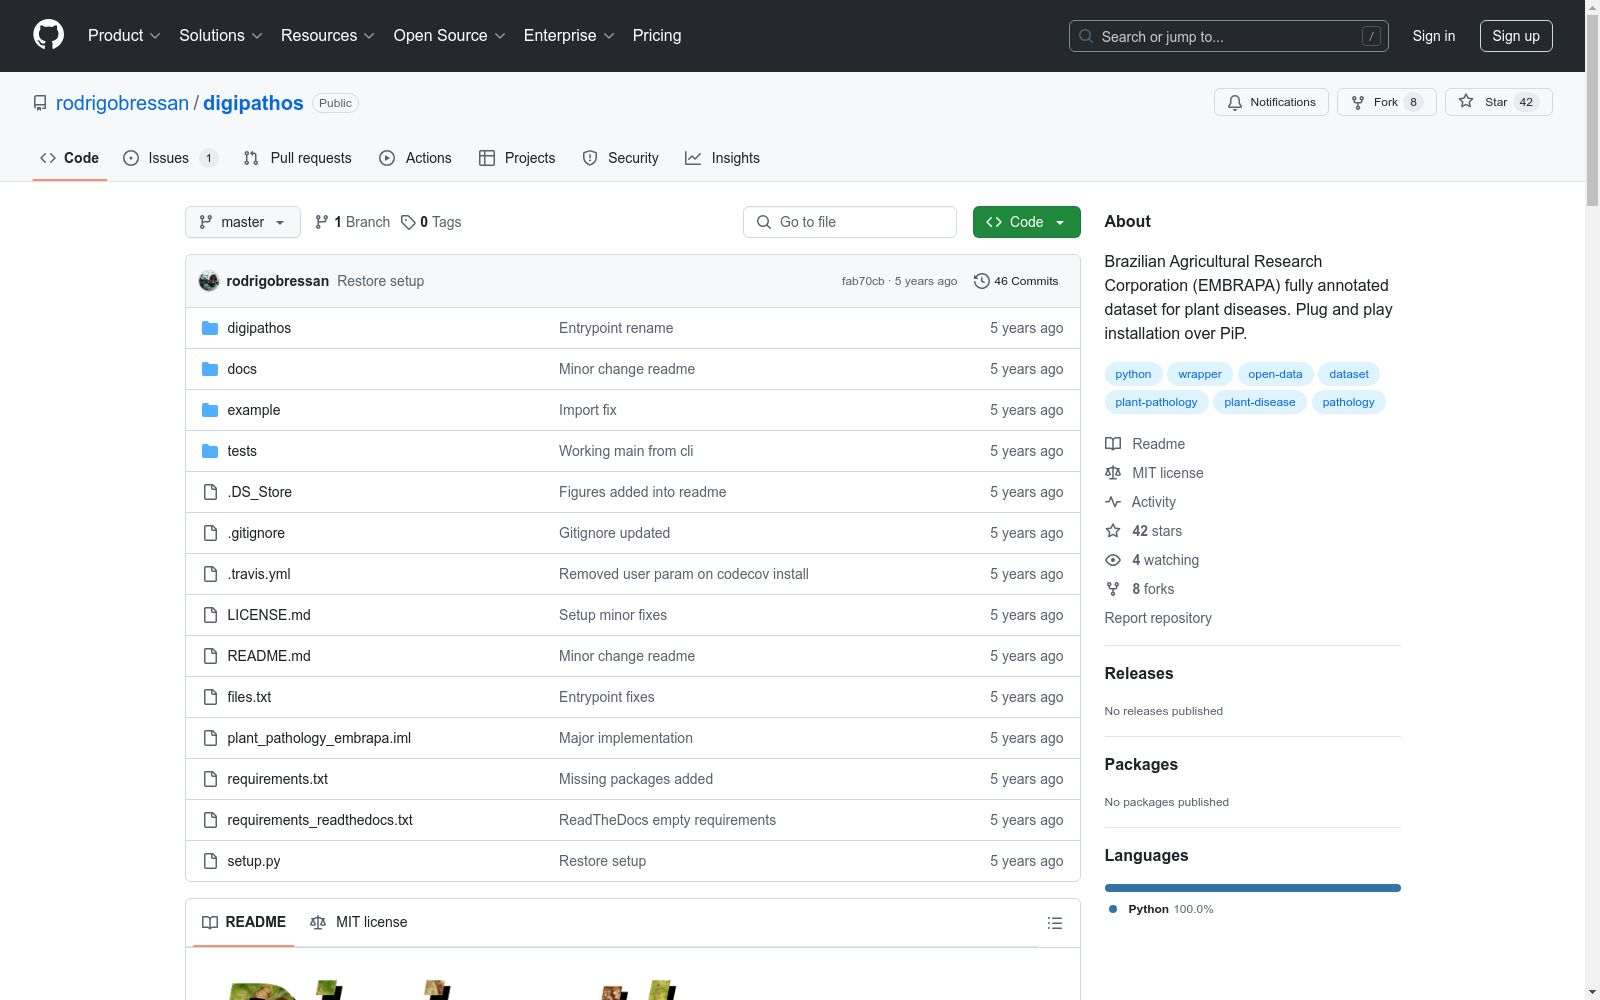Image resolution: width=1600 pixels, height=1000 pixels.
Task: Open the master branch dropdown
Action: 243,222
